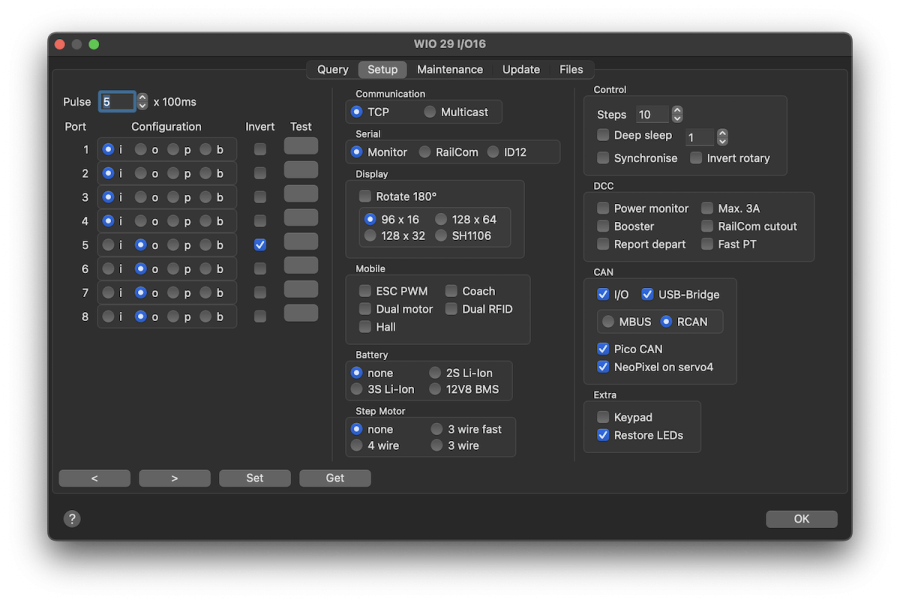900x603 pixels.
Task: Toggle the Invert checkbox for port 5
Action: 260,245
